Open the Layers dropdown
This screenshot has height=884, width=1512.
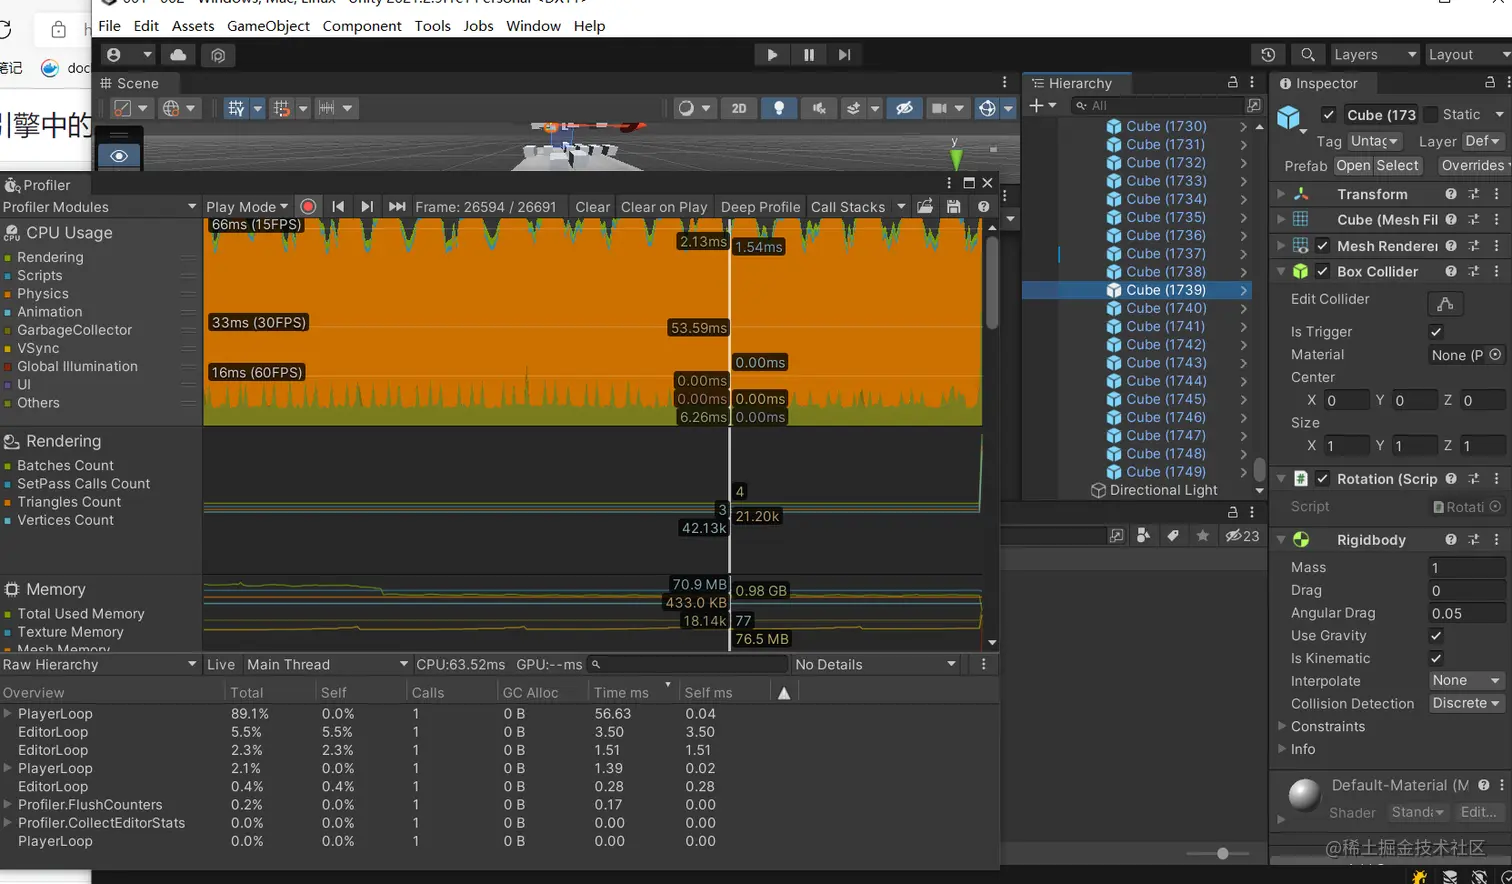click(1375, 55)
